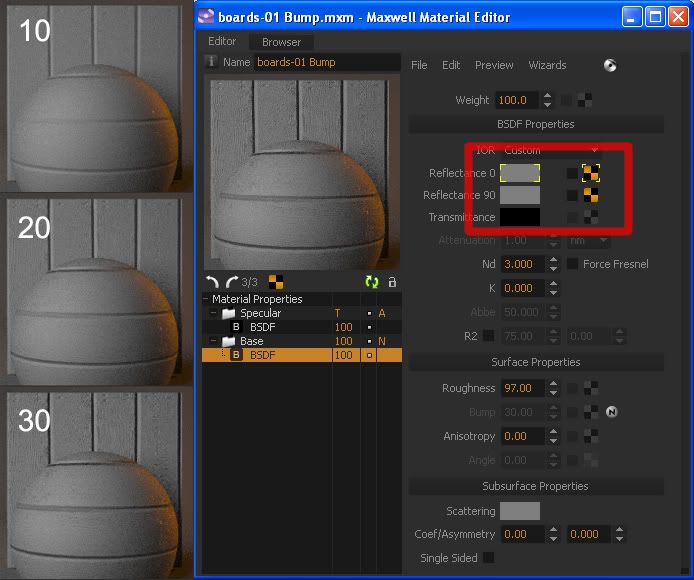Click the info icon beside Name

(211, 62)
